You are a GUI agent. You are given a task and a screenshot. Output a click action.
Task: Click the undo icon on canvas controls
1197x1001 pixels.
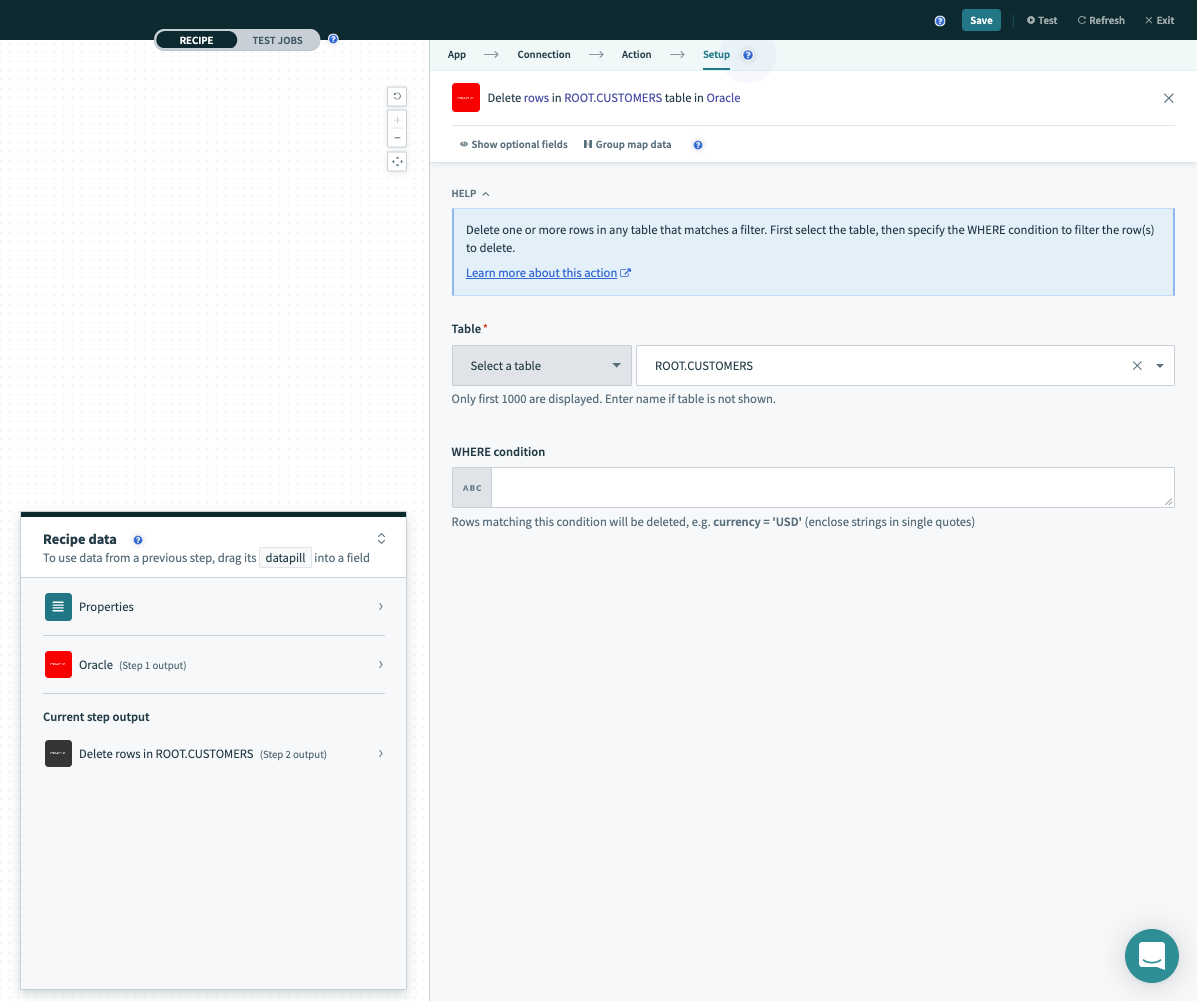[397, 96]
